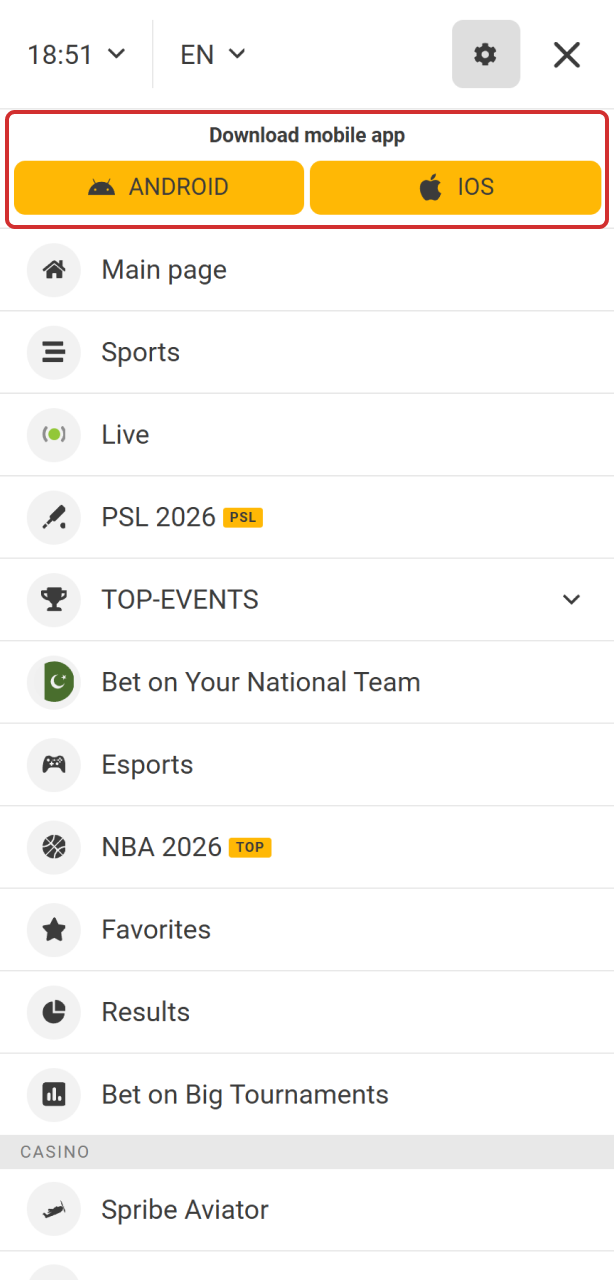Click the national team flag icon

[x=54, y=682]
